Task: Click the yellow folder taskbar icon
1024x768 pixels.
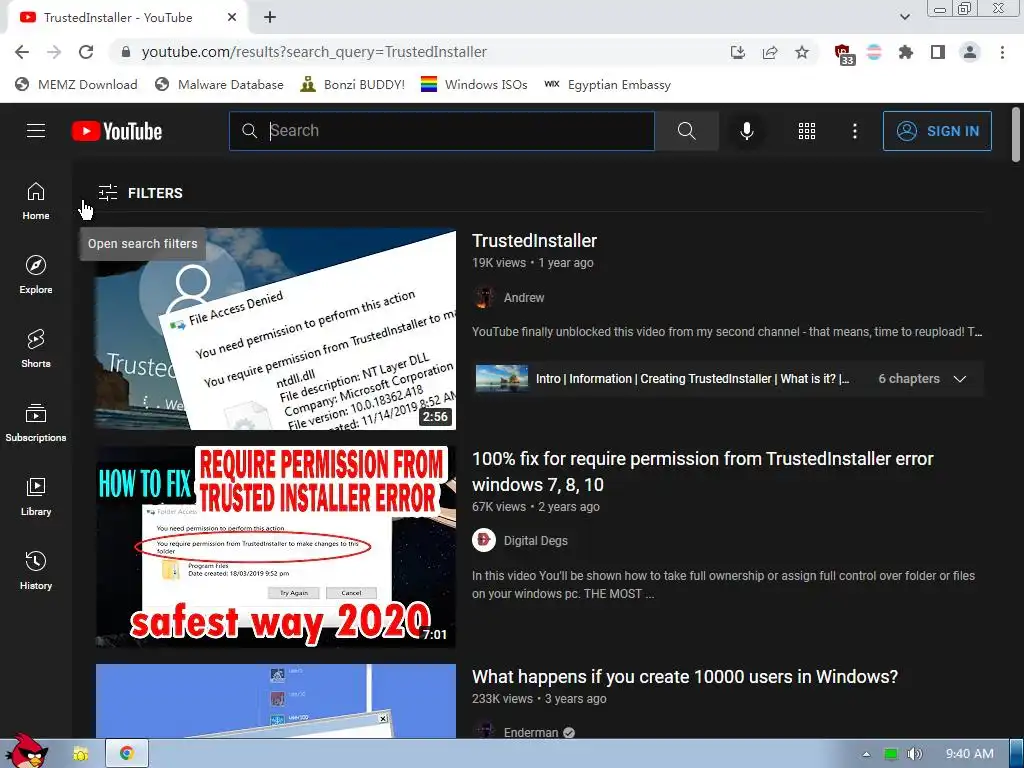Action: [x=80, y=754]
